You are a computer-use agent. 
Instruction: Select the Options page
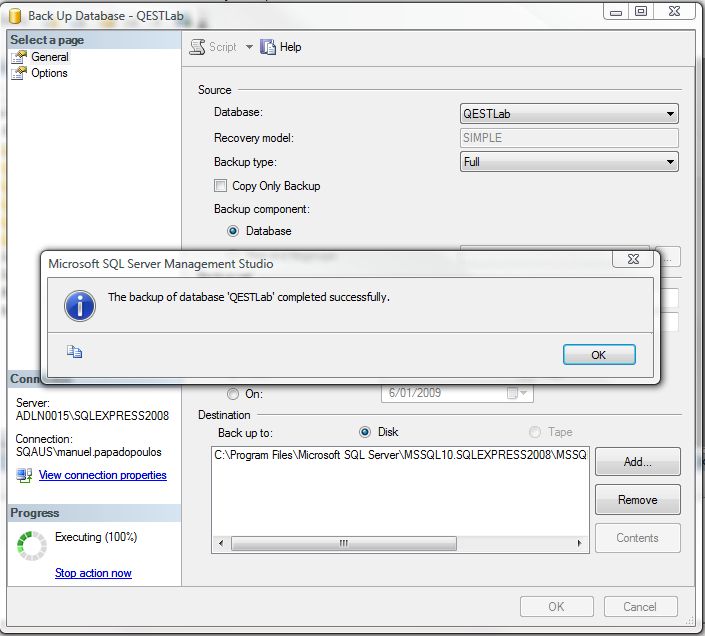[49, 73]
